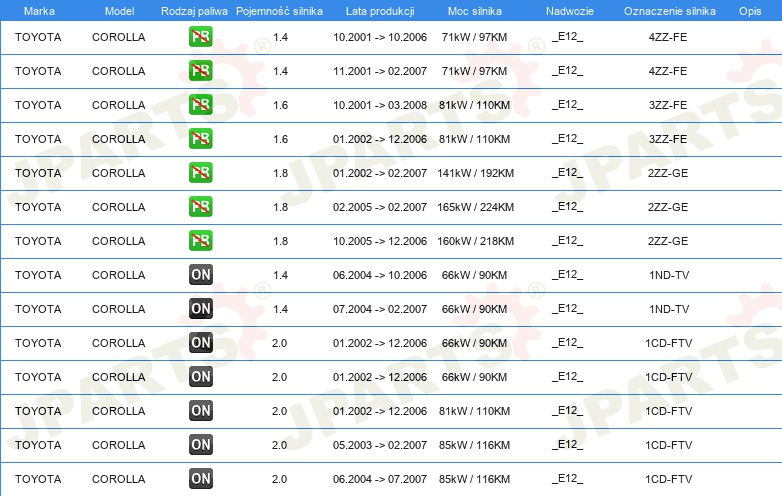The image size is (782, 496).
Task: Click the PB petrol icon in the 141kW / 192KM row
Action: [201, 173]
